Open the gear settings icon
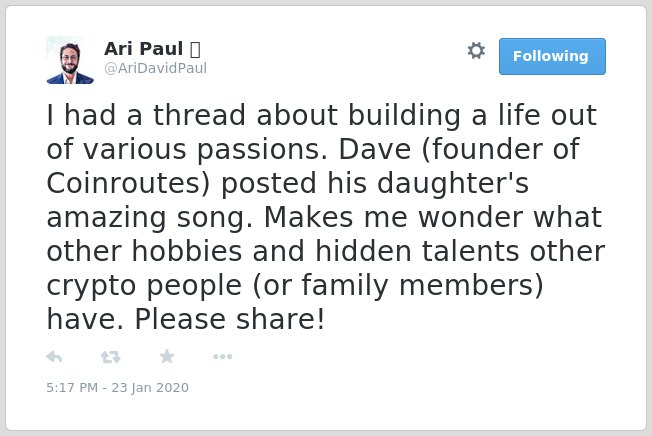 click(476, 51)
